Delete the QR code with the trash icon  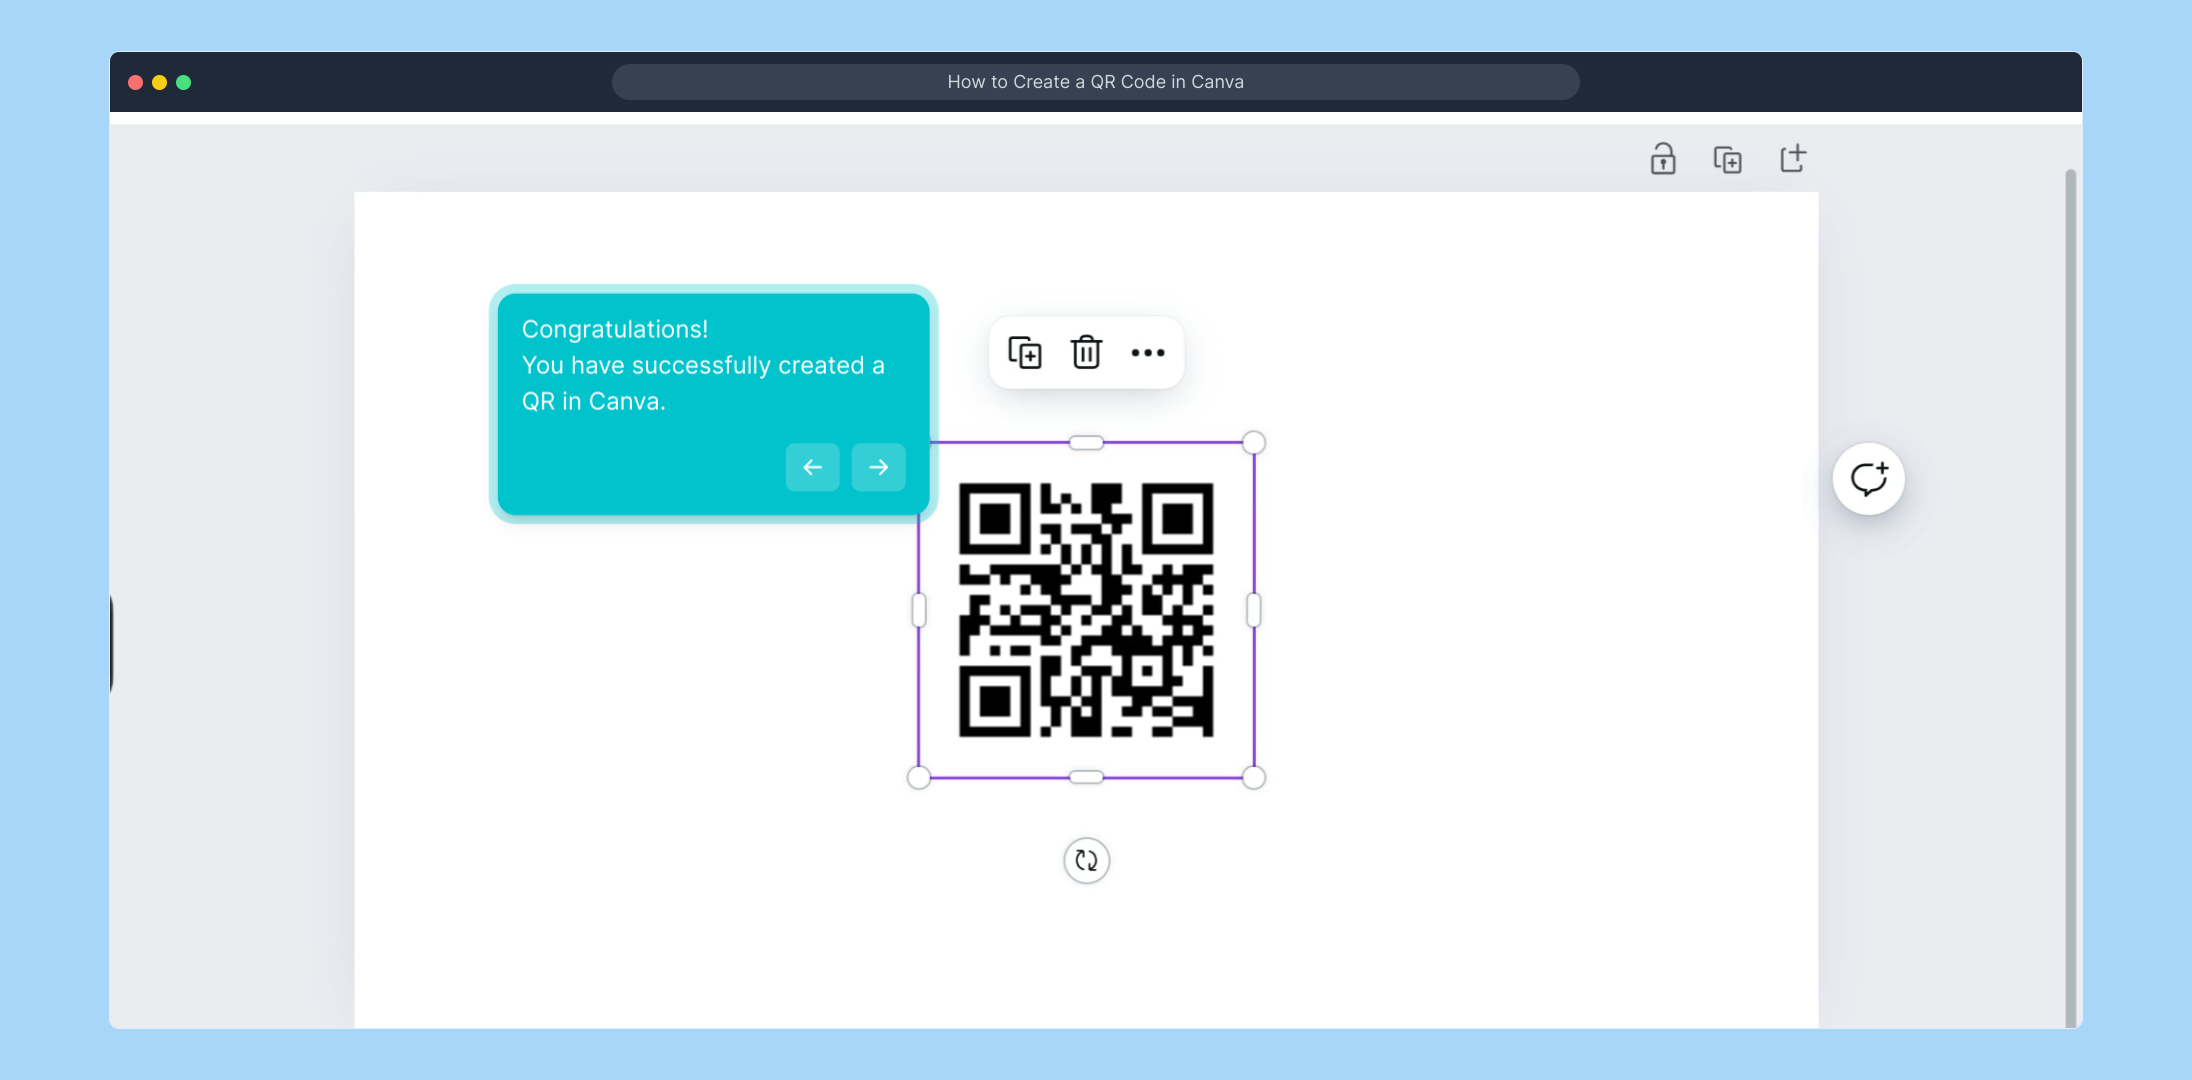pyautogui.click(x=1086, y=352)
